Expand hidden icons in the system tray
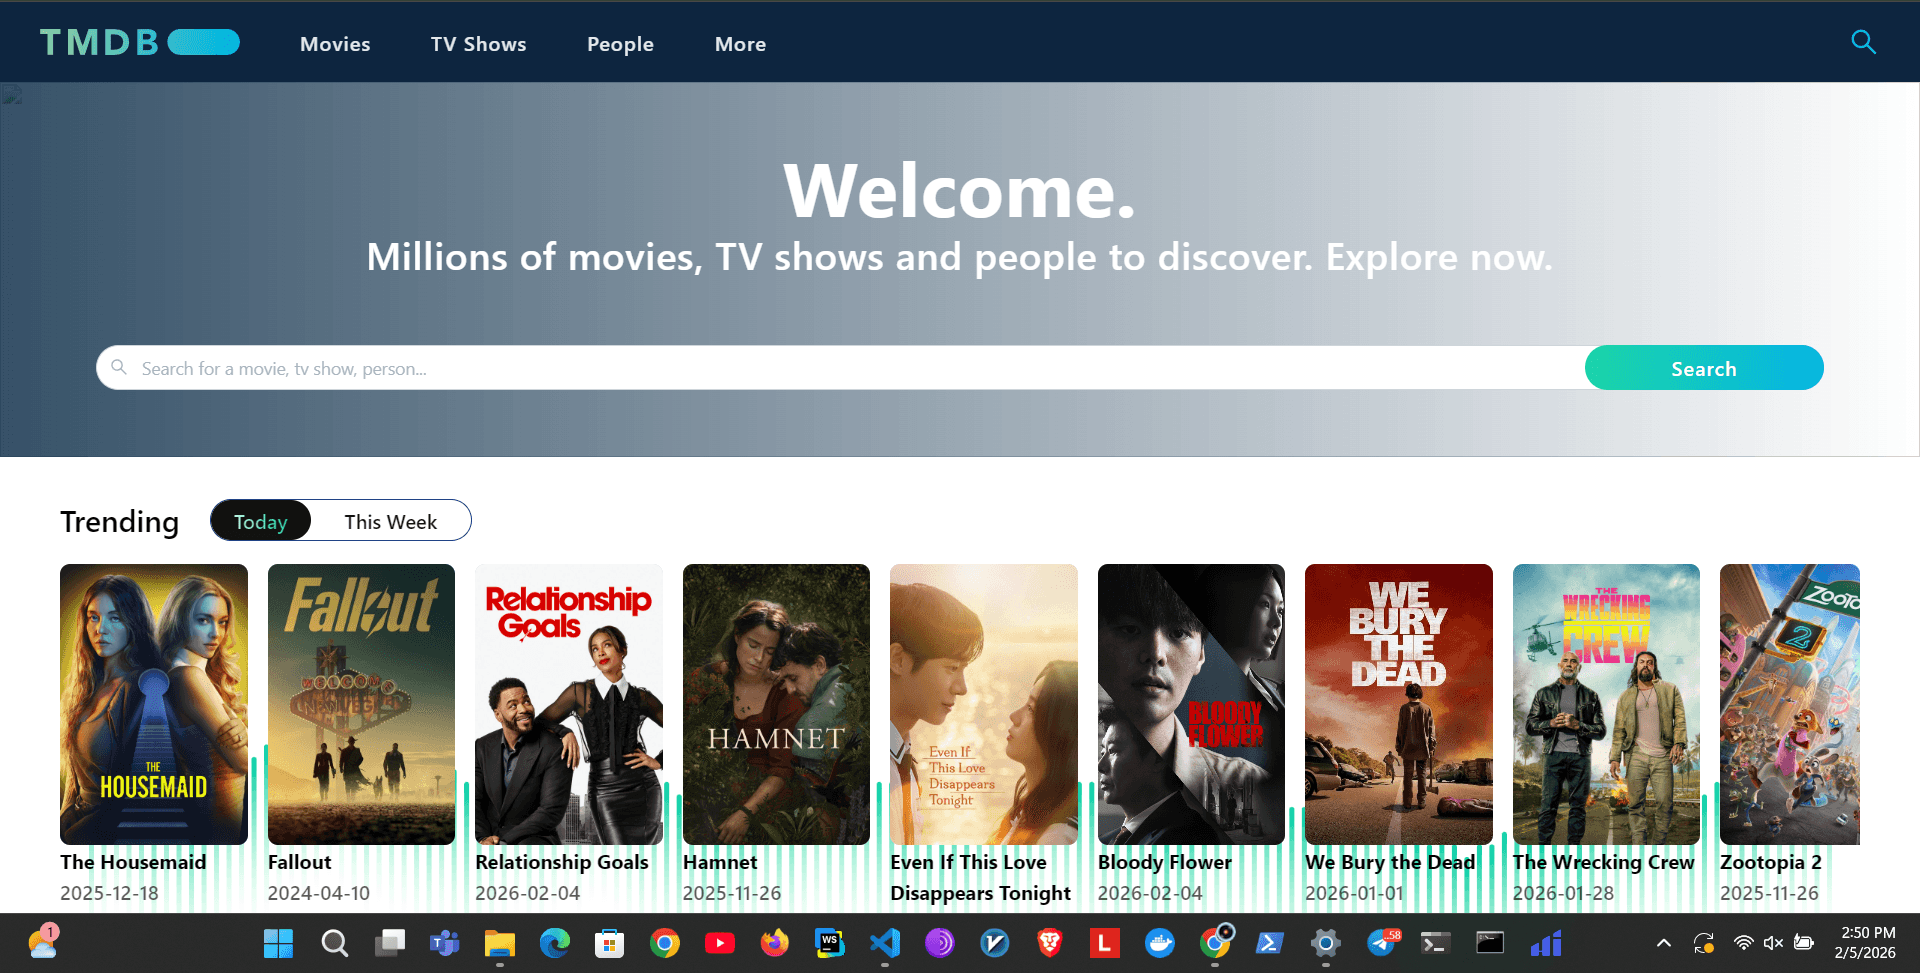 tap(1664, 943)
